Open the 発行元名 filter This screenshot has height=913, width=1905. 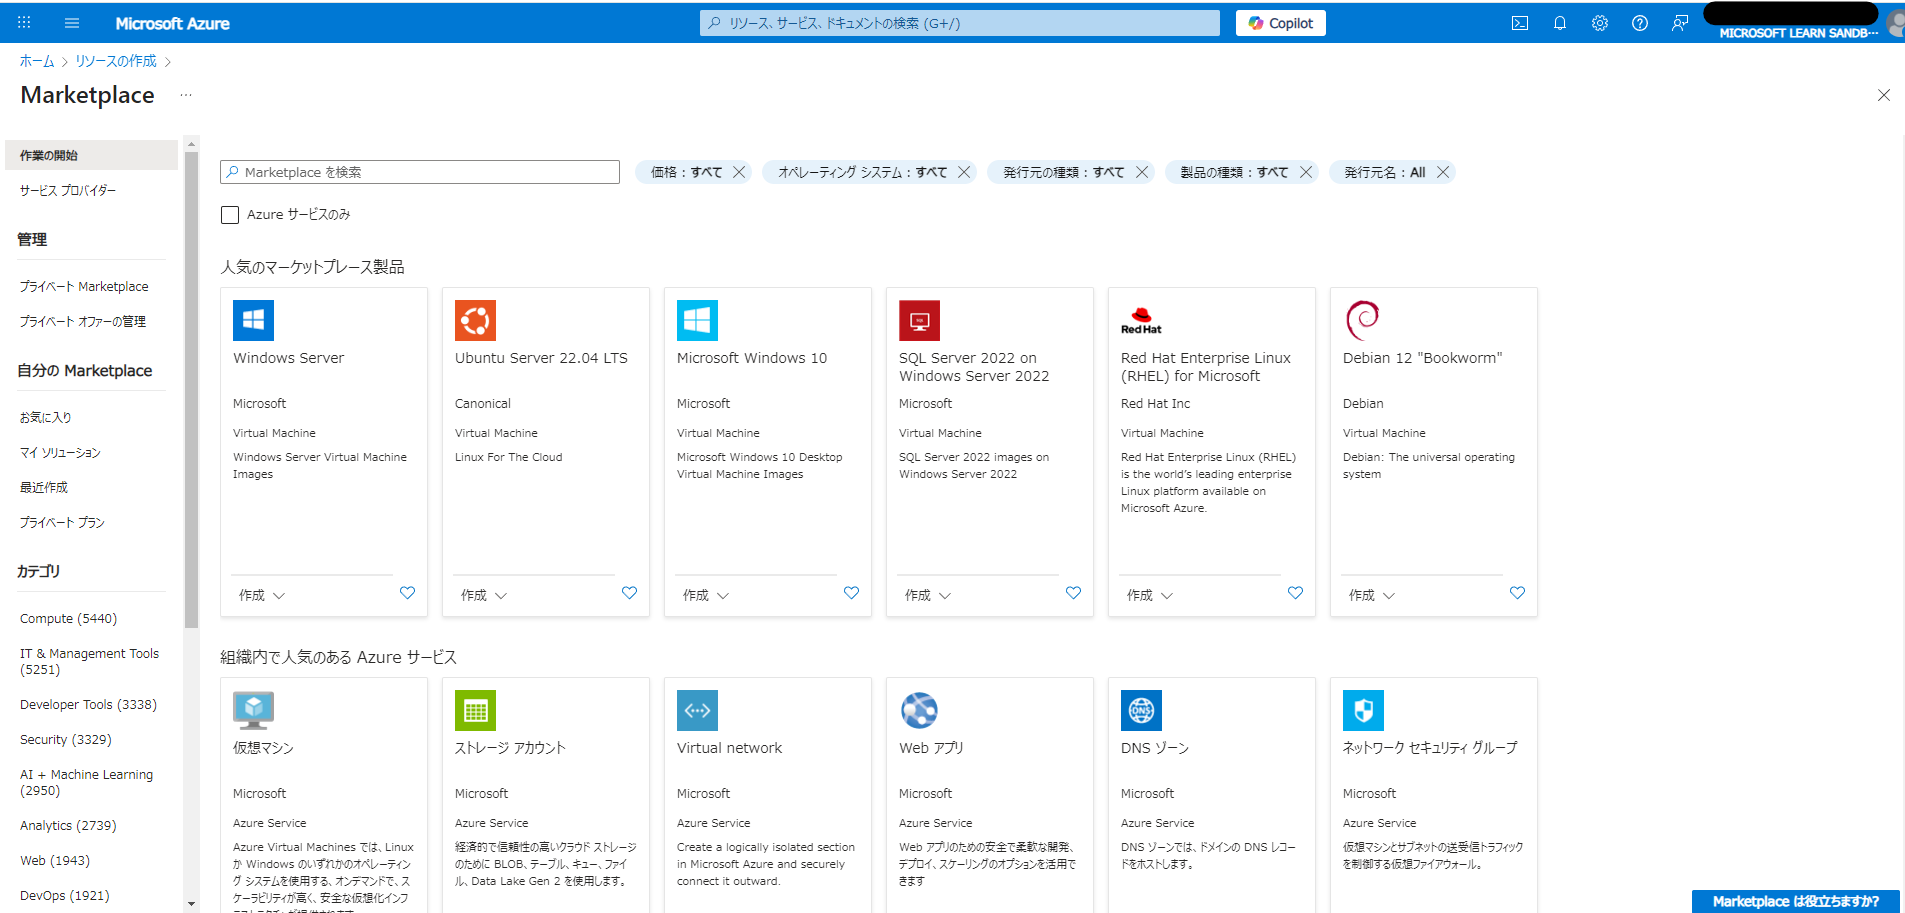tap(1384, 172)
